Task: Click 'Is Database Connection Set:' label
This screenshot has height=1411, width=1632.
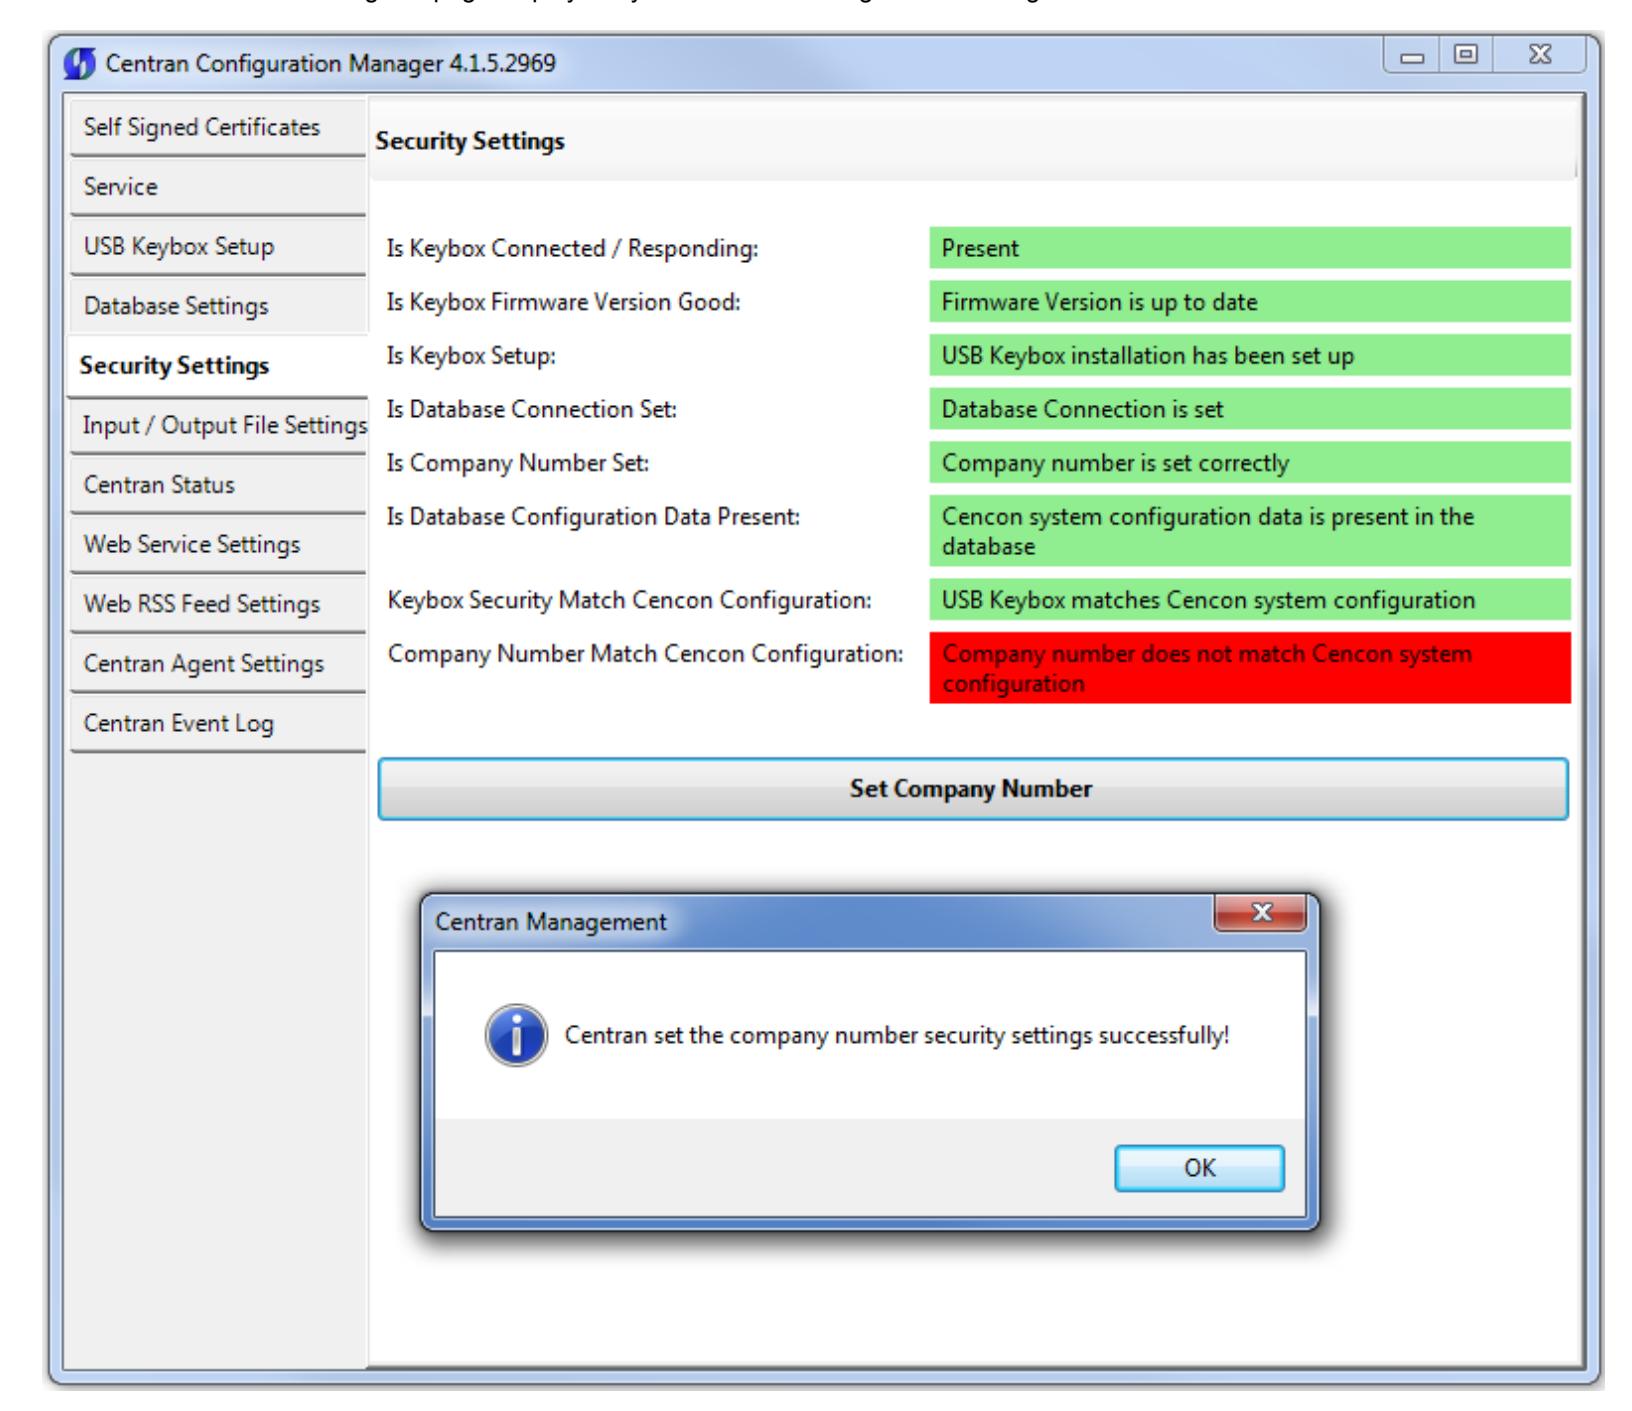Action: [532, 409]
